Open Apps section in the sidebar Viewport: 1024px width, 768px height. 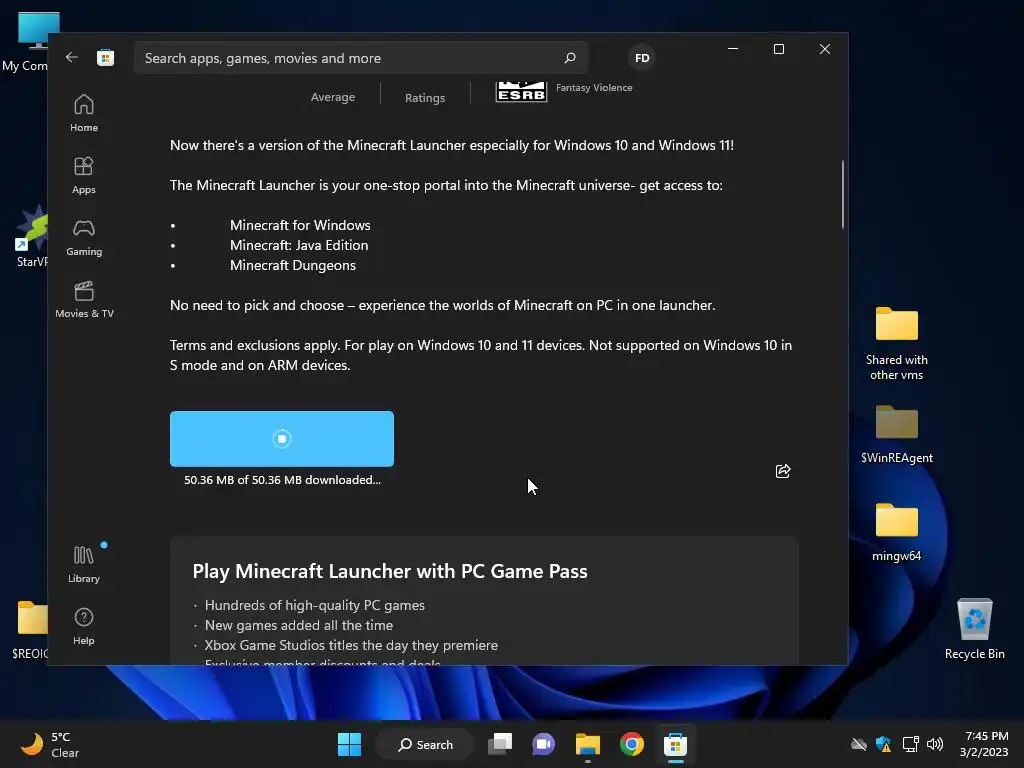point(84,175)
